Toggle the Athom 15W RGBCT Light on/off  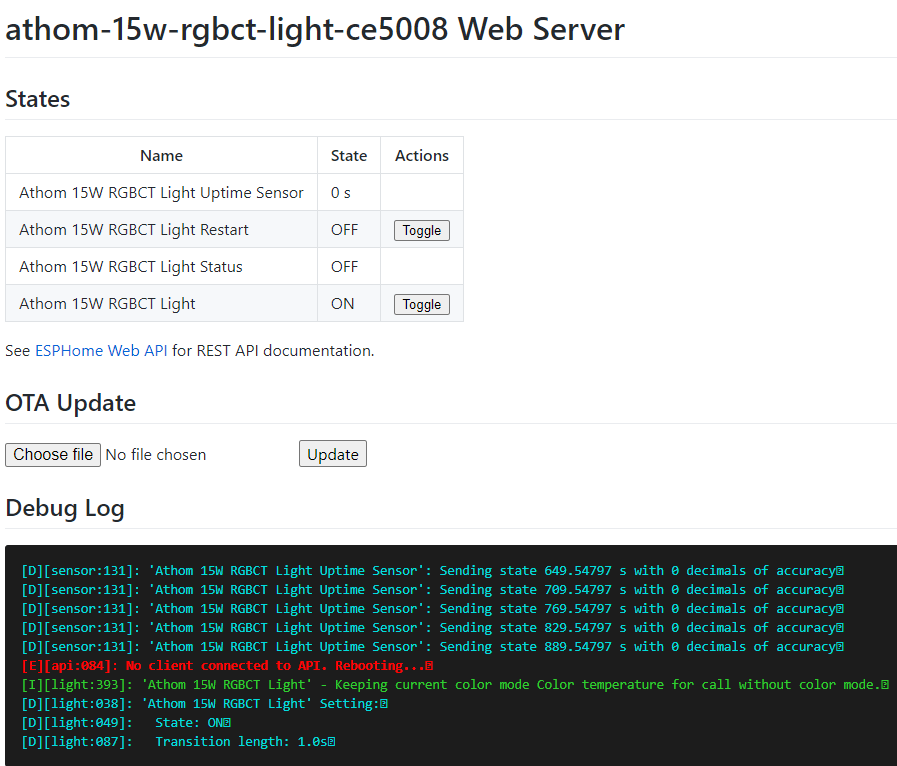tap(421, 305)
